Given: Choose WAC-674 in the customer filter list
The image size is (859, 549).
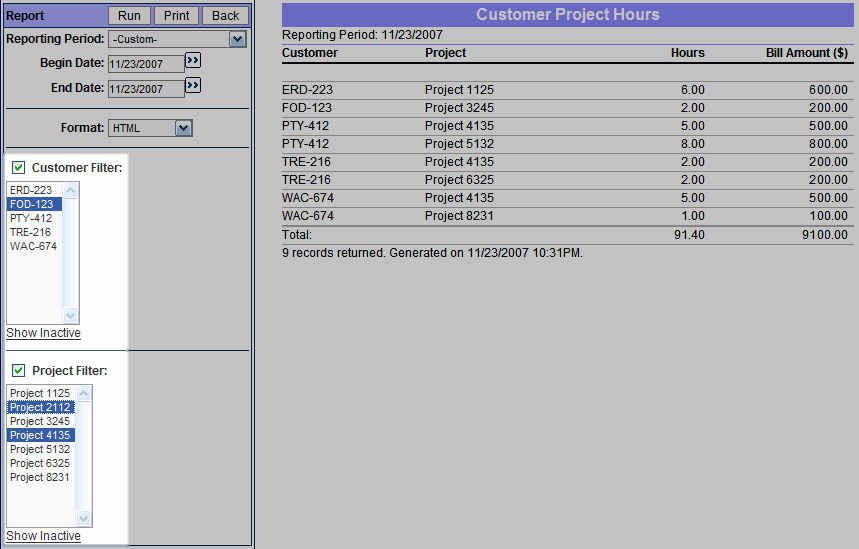Looking at the screenshot, I should 33,246.
